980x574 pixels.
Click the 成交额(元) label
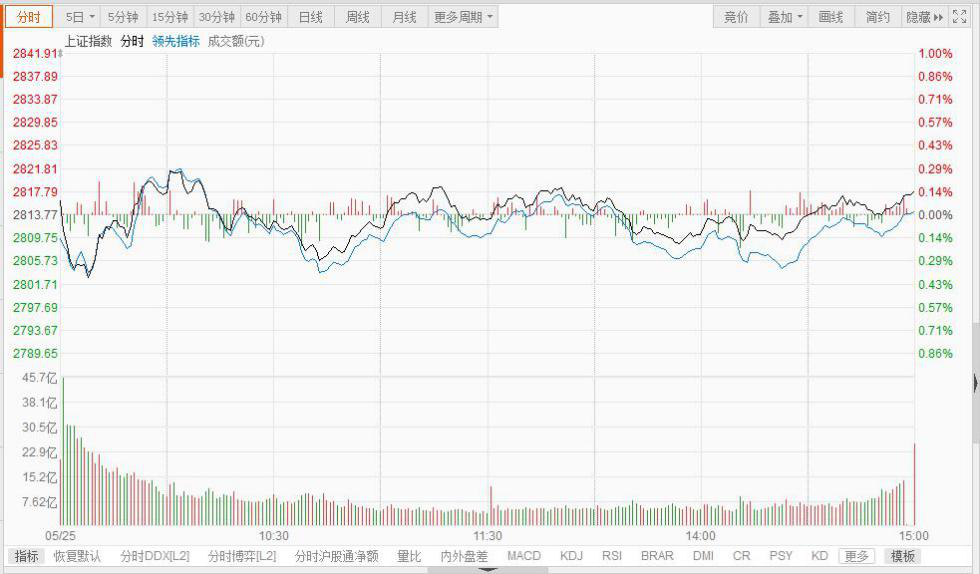tap(236, 41)
